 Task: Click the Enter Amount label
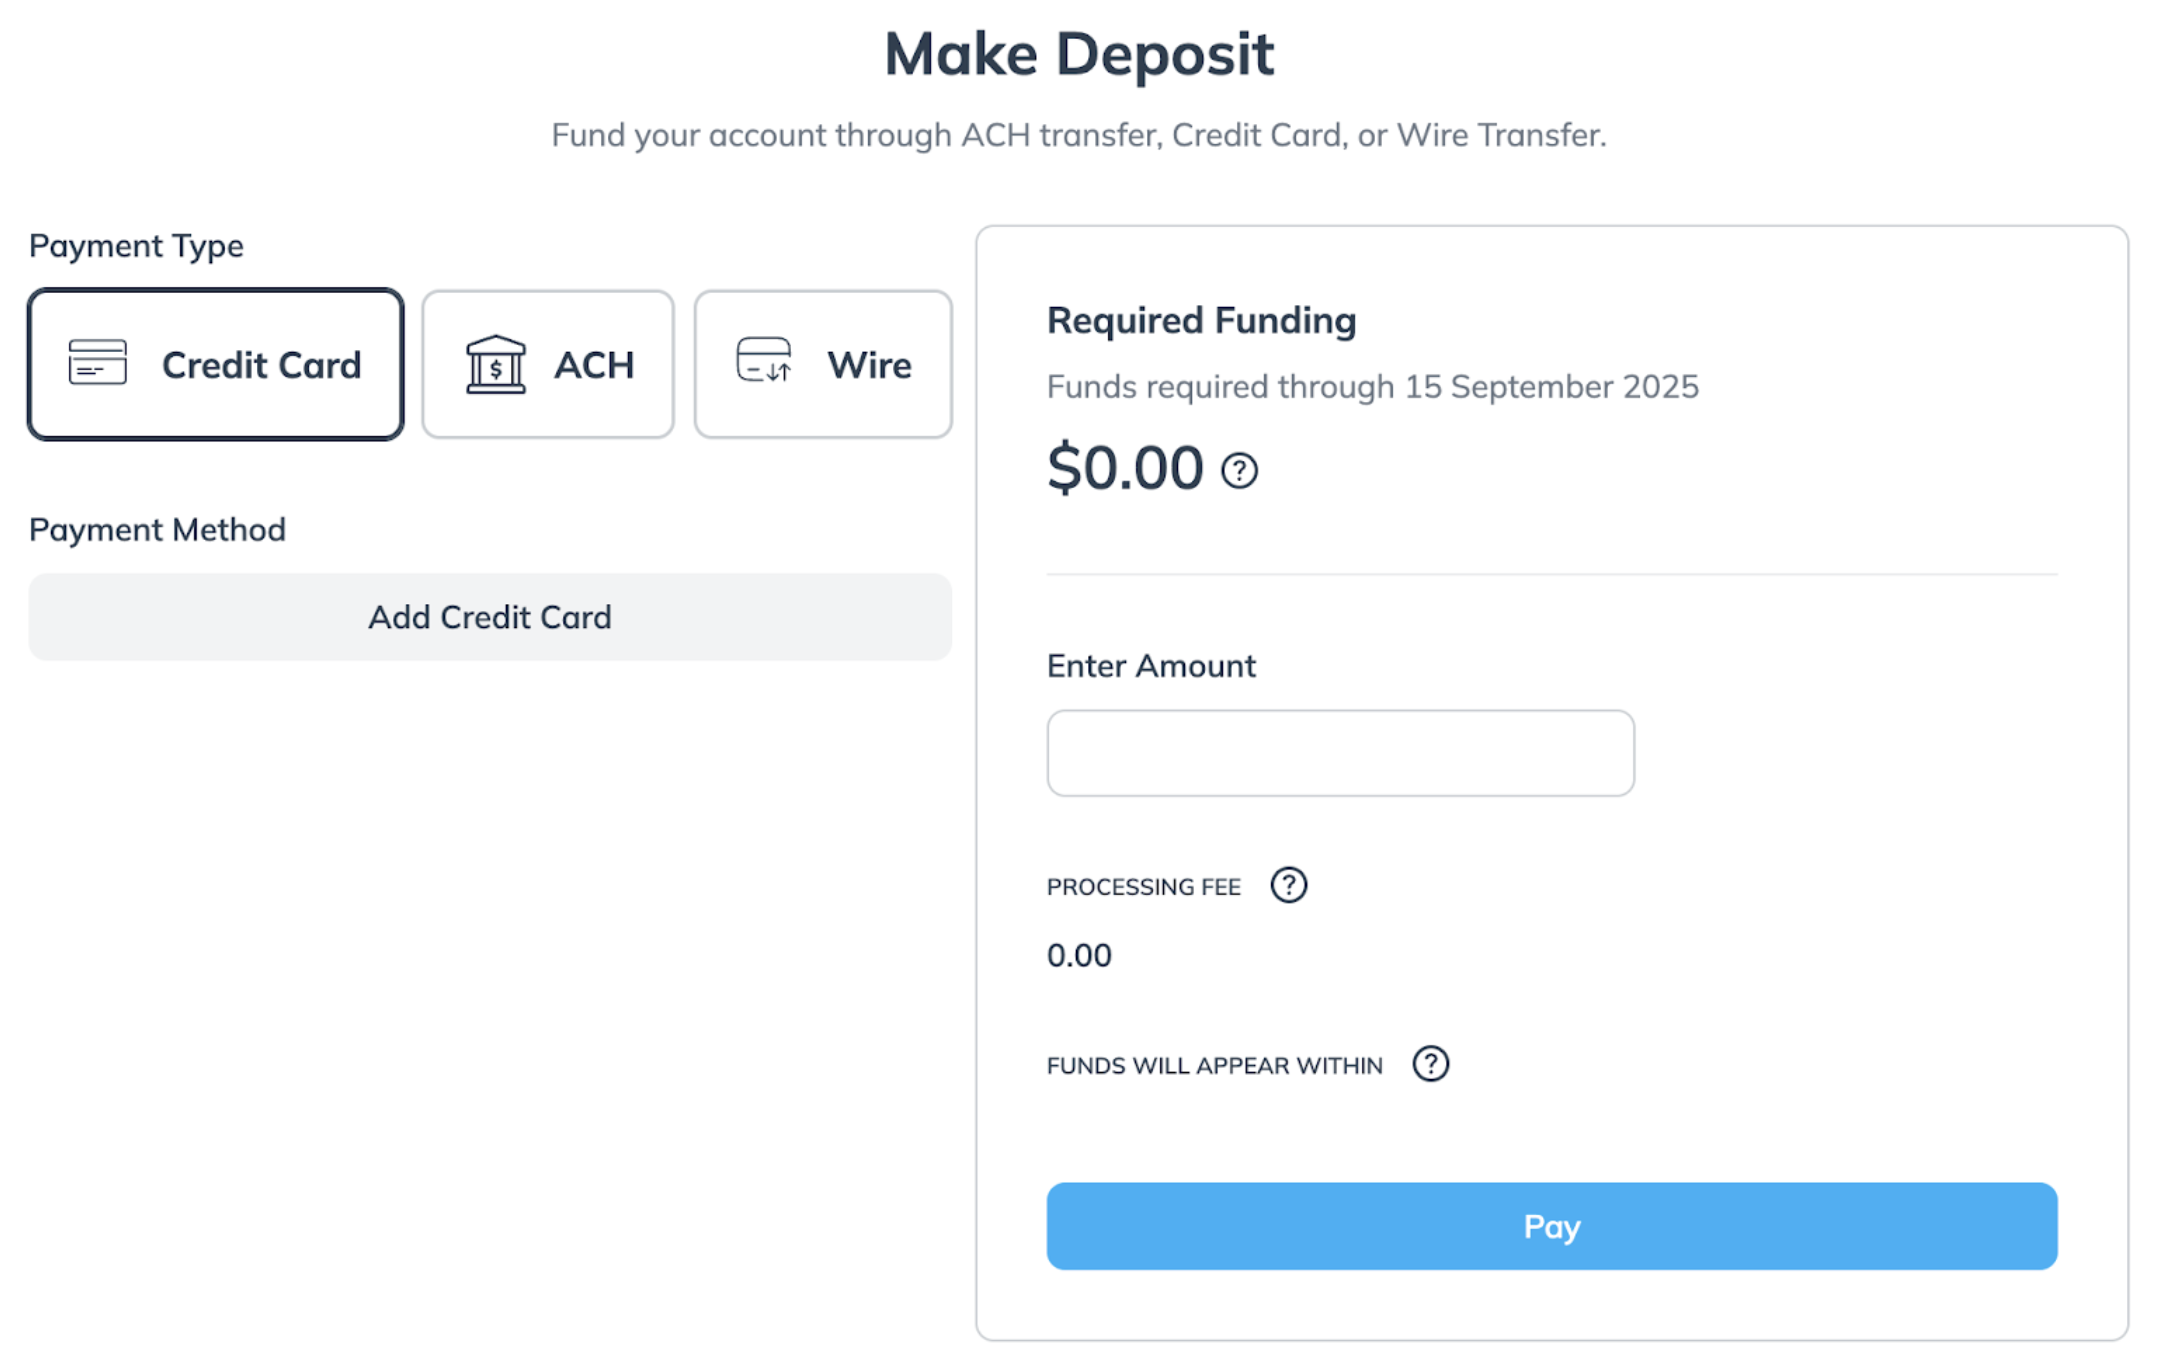click(x=1151, y=666)
